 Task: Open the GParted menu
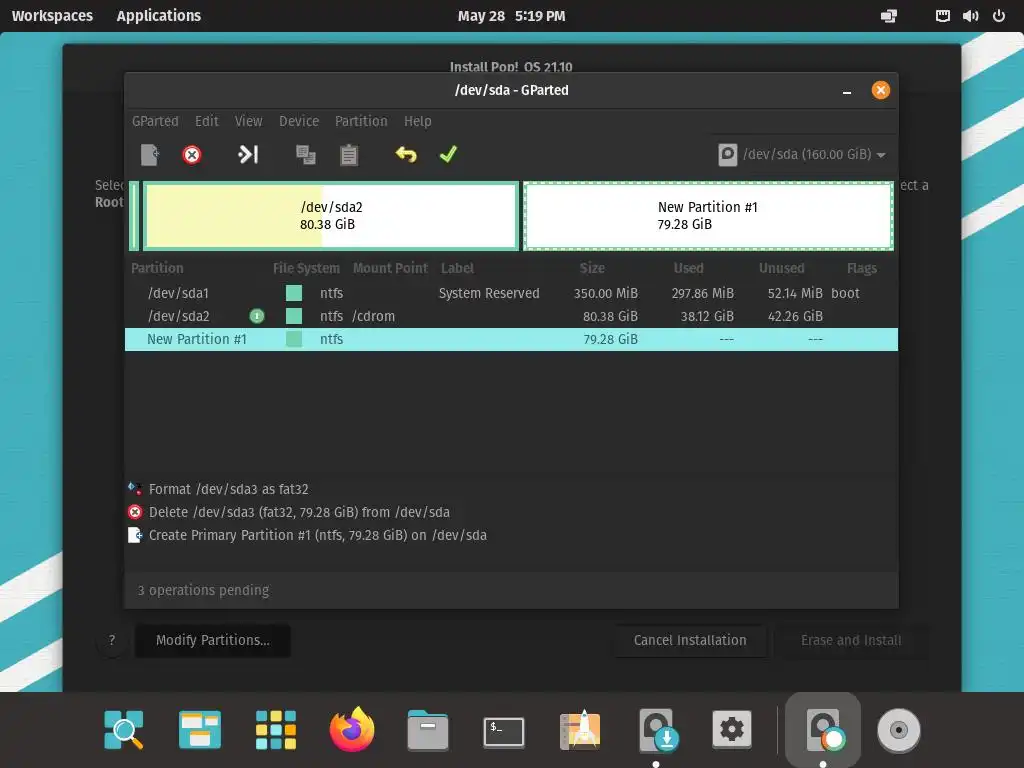tap(155, 121)
